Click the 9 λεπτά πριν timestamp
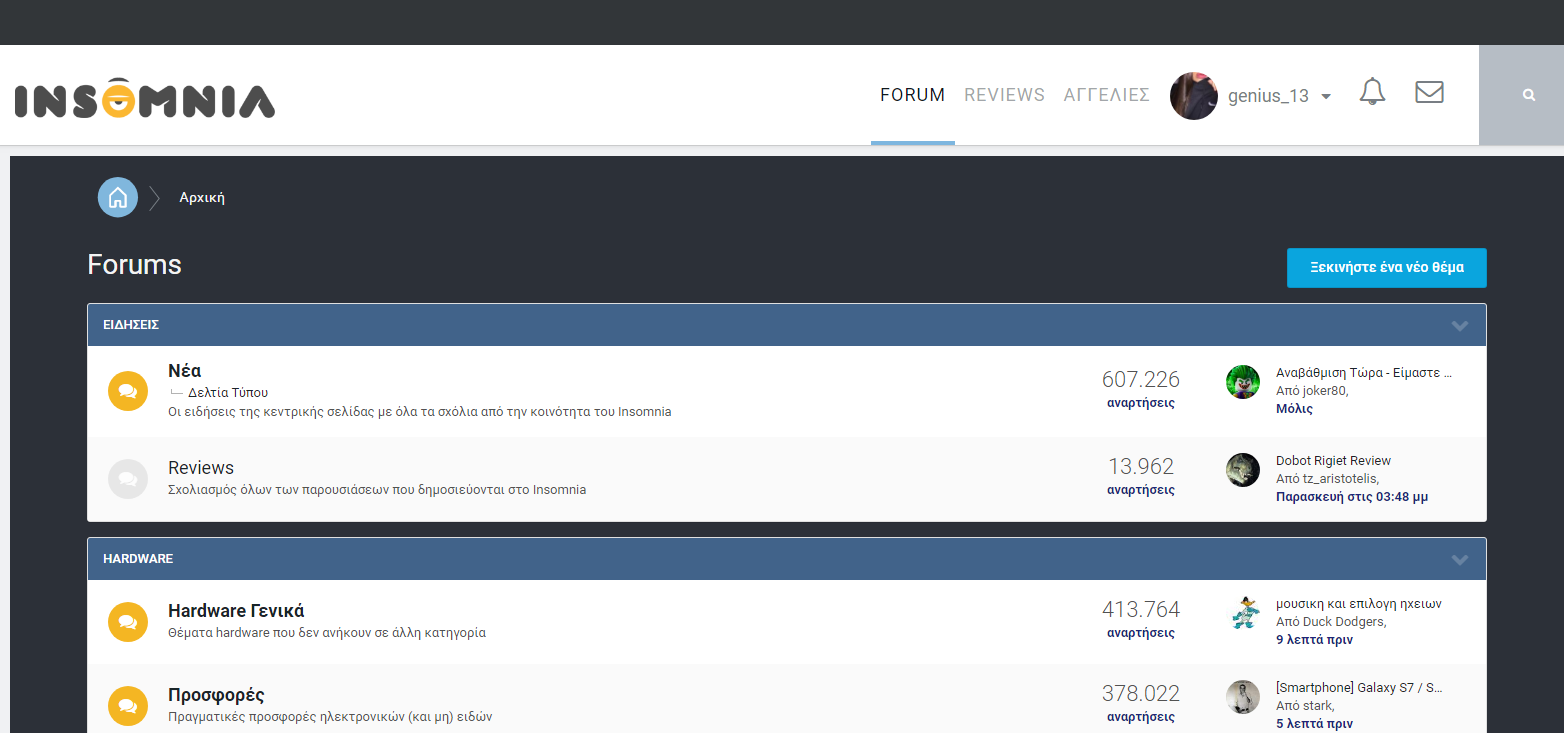1564x733 pixels. pyautogui.click(x=1314, y=640)
